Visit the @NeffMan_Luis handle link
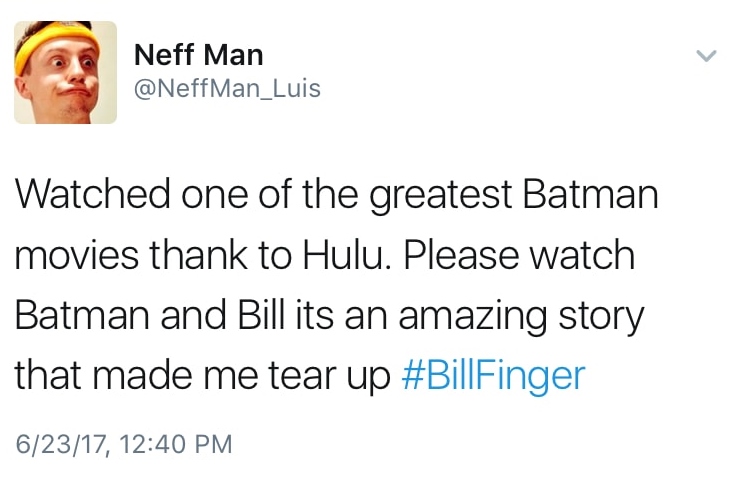This screenshot has width=730, height=478. (227, 88)
